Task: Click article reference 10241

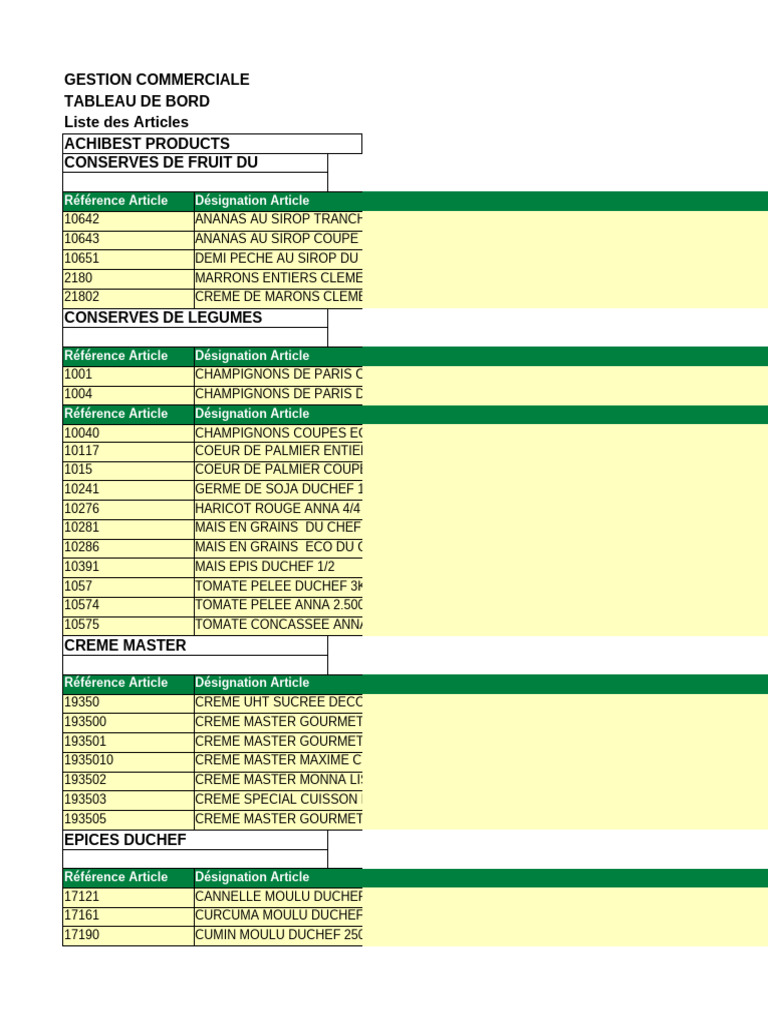Action: point(128,490)
